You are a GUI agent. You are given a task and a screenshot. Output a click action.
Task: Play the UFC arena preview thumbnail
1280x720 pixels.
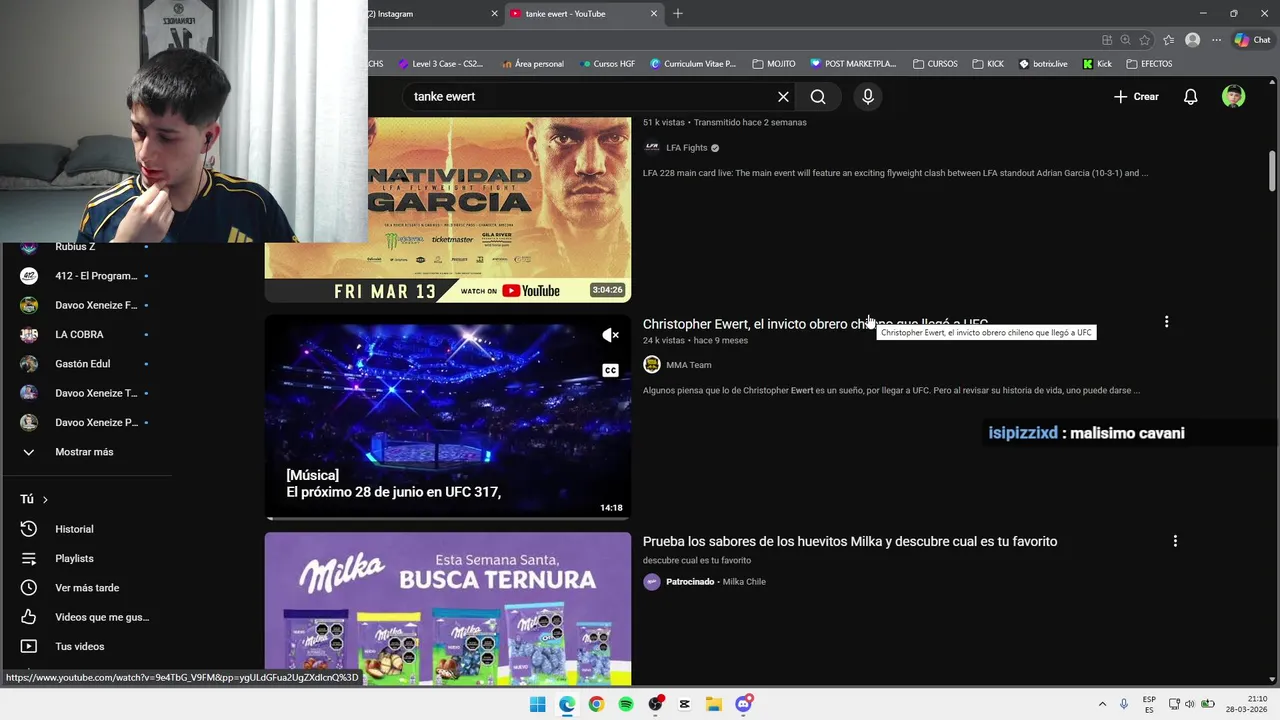[x=448, y=418]
